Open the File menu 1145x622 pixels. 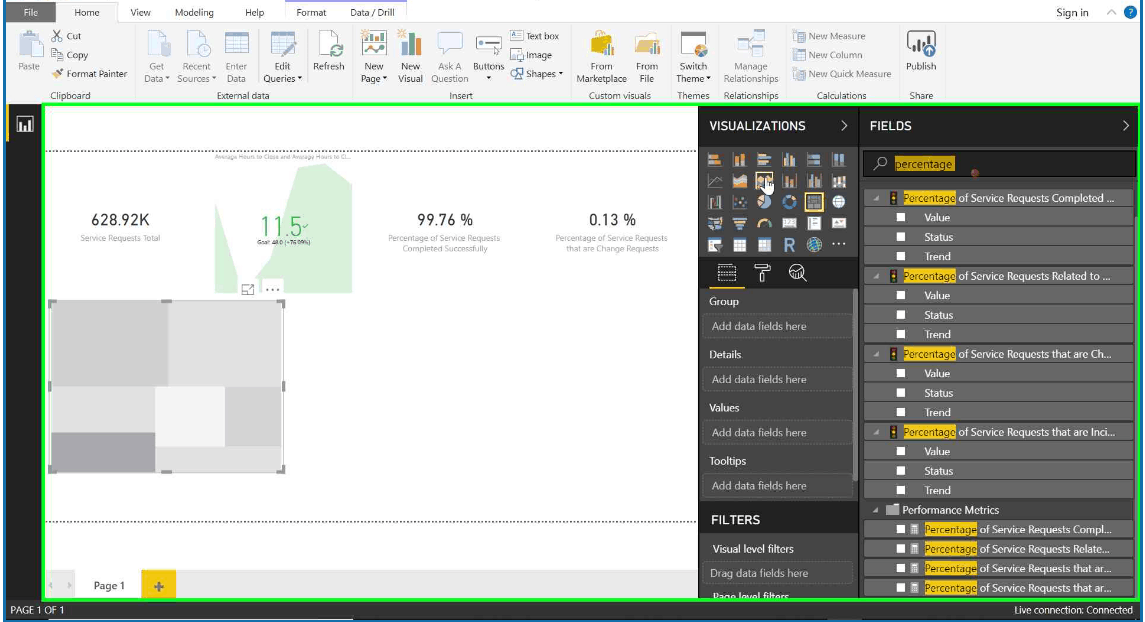coord(31,12)
